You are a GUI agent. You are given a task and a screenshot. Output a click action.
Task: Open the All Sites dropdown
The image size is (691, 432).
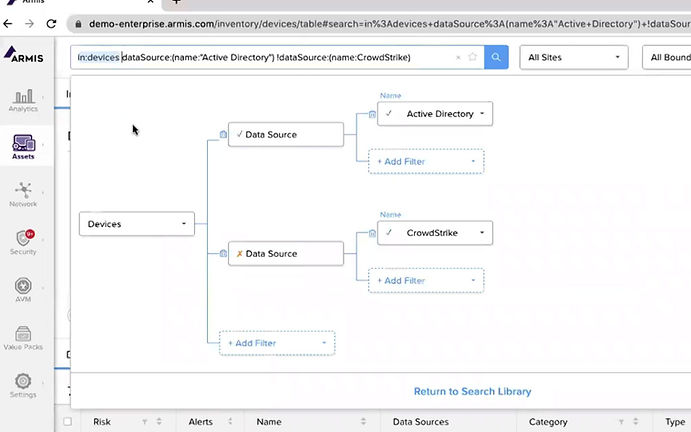(x=574, y=57)
